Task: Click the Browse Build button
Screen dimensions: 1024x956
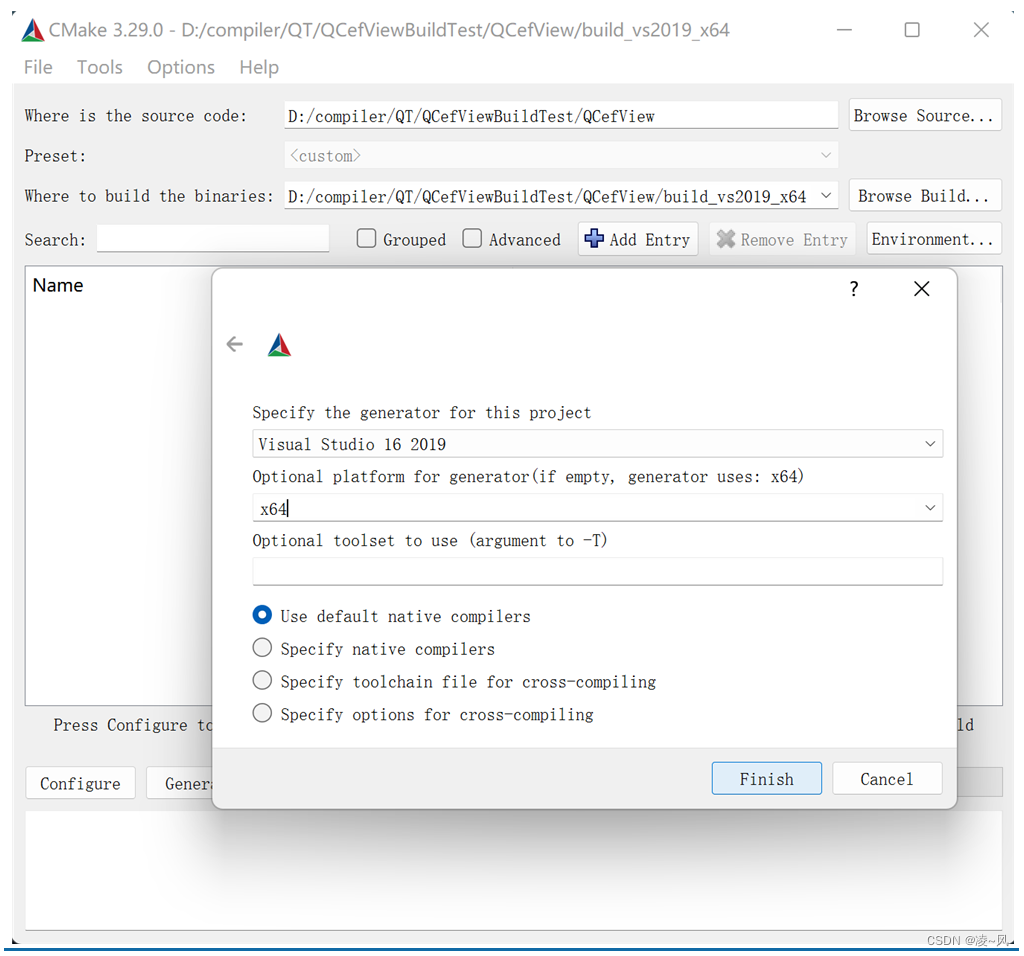Action: tap(925, 195)
